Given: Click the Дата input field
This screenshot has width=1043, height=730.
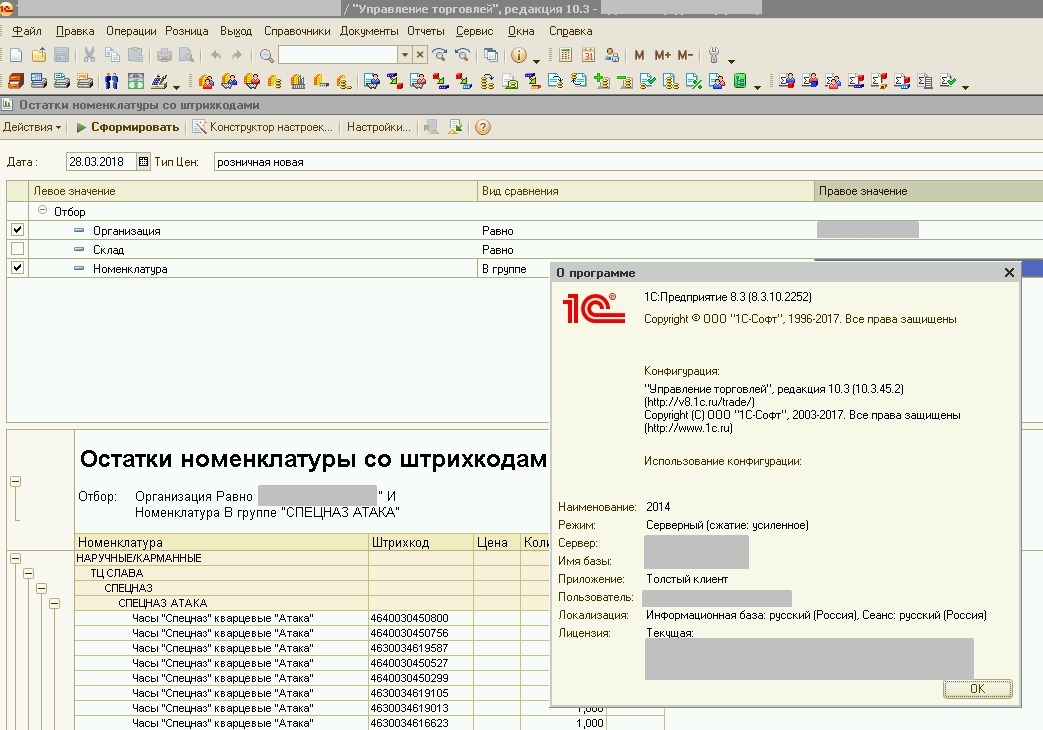Looking at the screenshot, I should 101,162.
